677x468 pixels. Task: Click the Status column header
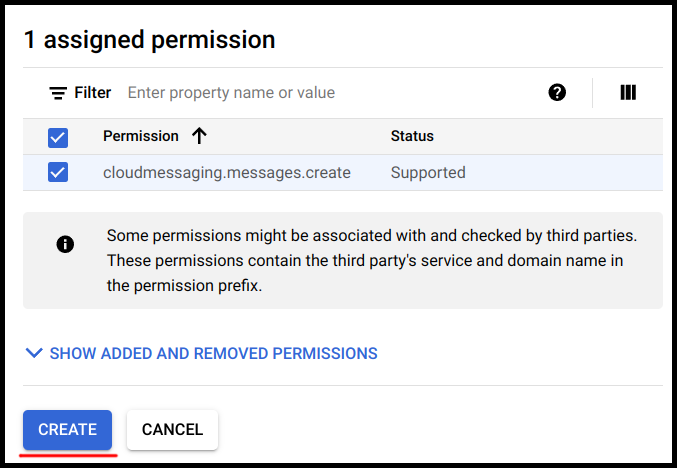[x=412, y=136]
